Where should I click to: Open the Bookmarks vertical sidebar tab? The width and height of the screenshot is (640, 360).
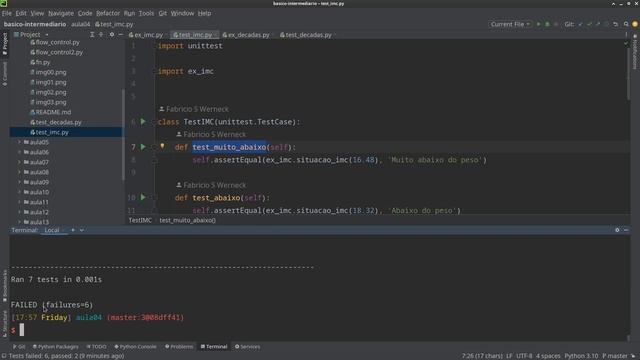(x=4, y=286)
